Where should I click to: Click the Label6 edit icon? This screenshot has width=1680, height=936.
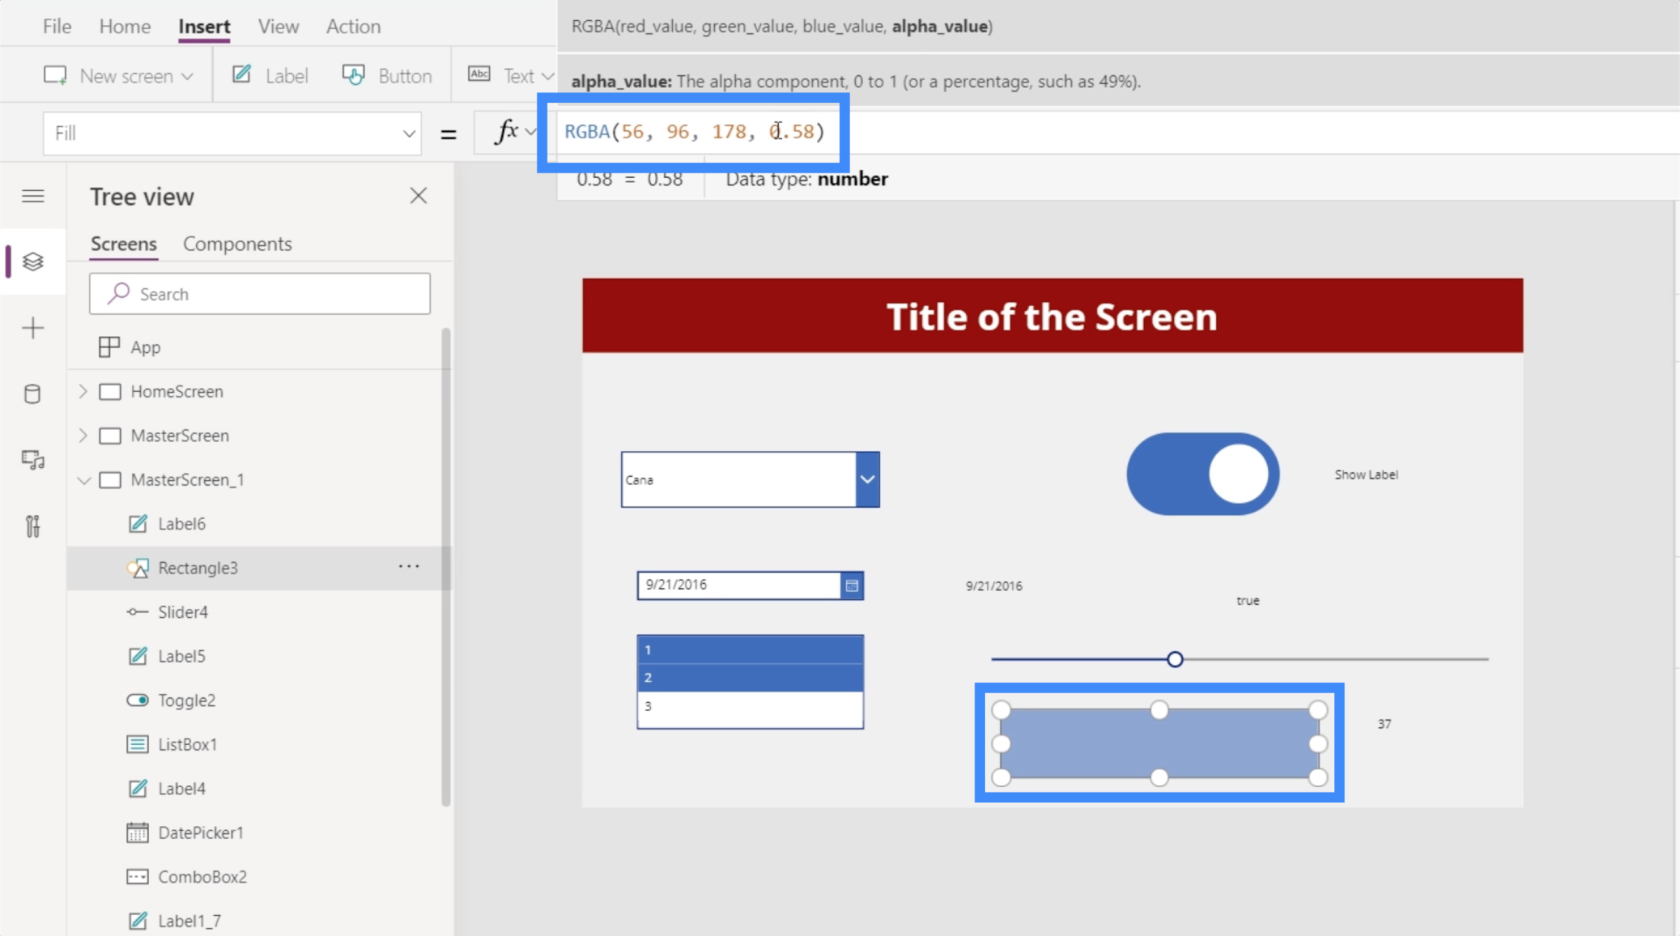[x=138, y=523]
